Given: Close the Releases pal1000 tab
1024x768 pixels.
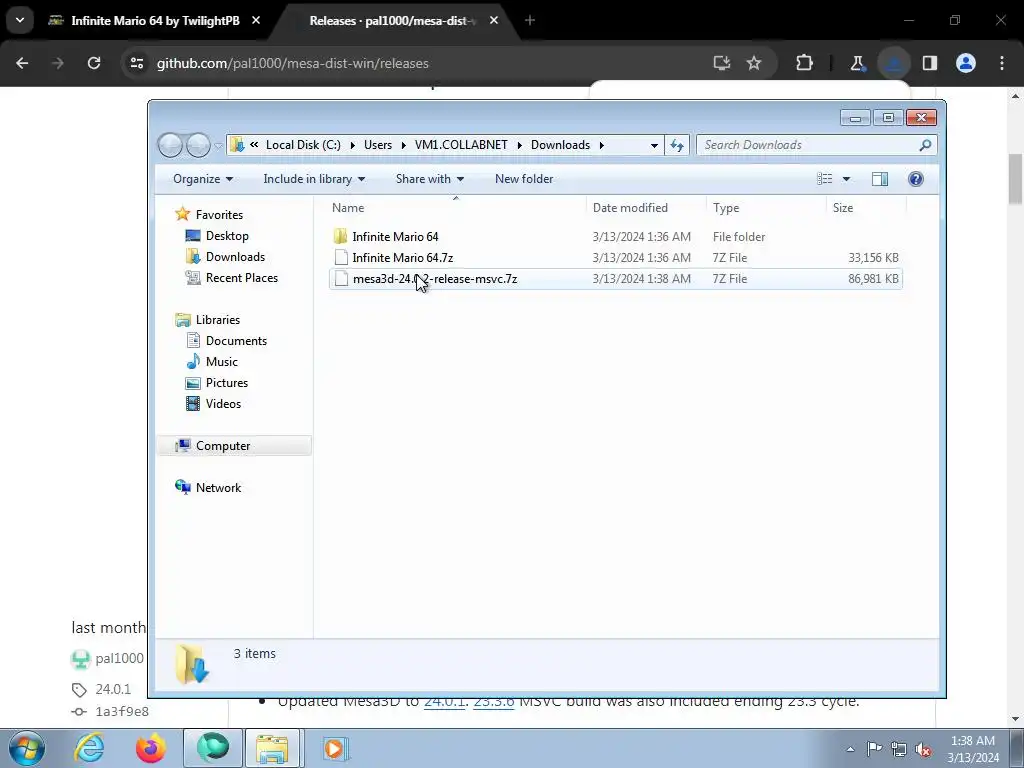Looking at the screenshot, I should [x=494, y=21].
